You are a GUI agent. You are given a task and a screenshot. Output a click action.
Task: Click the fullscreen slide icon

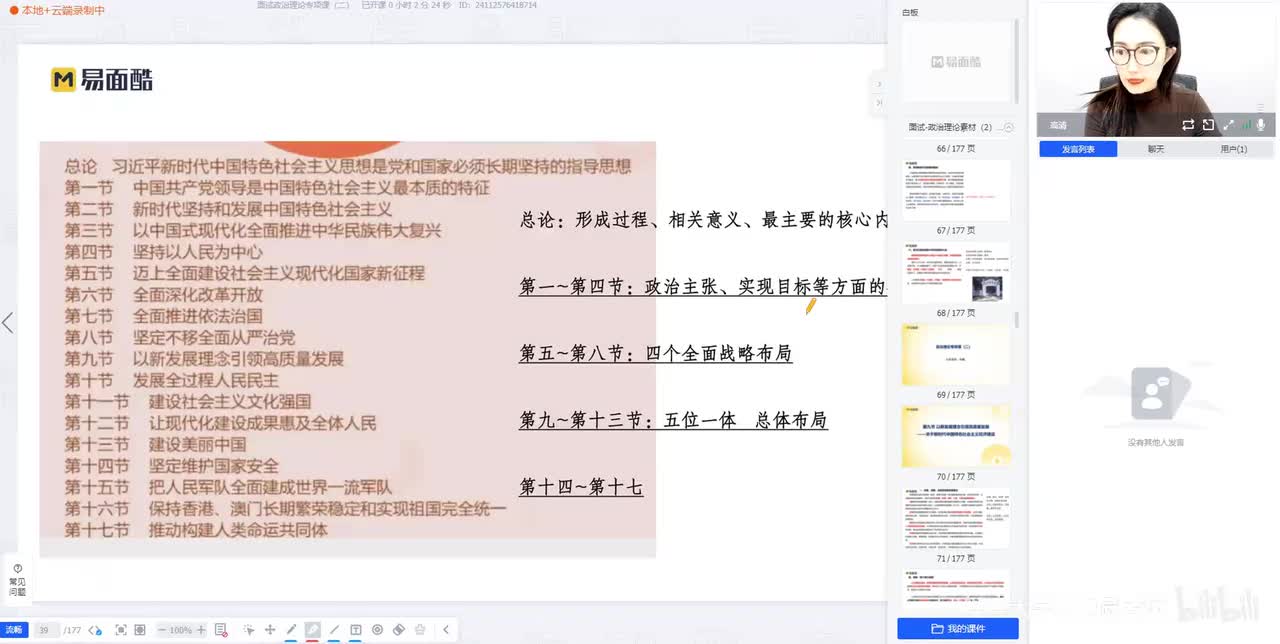[x=140, y=630]
